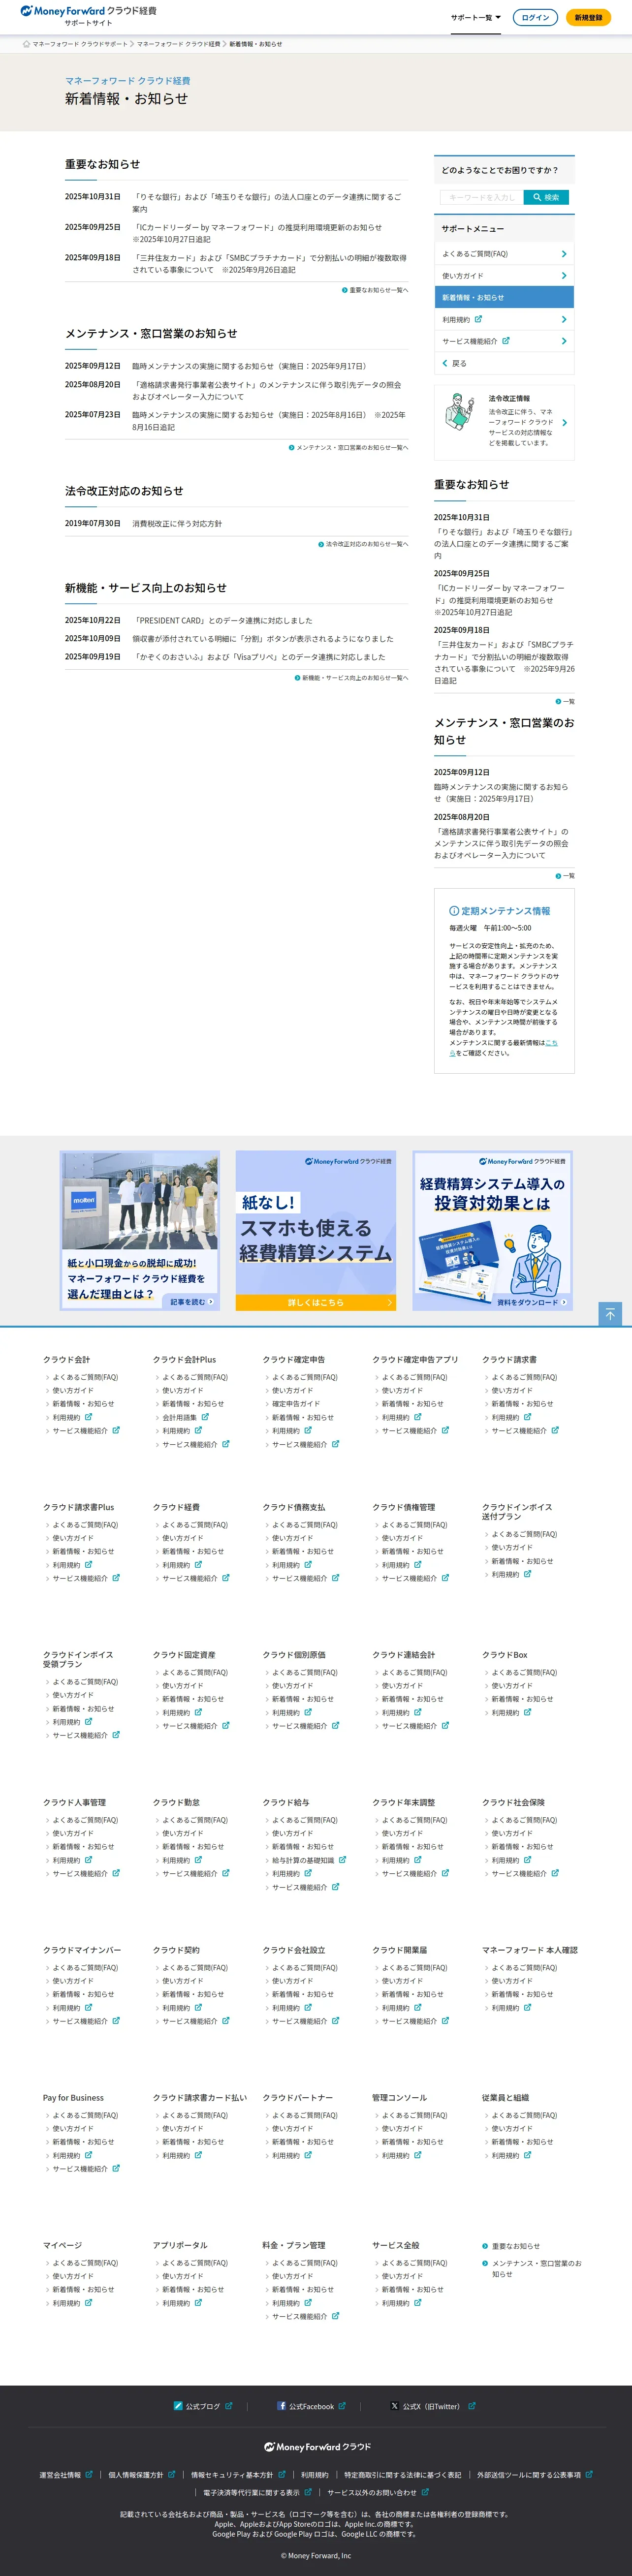This screenshot has height=2576, width=632.
Task: Open 新着情報・お知らせ under Pay for Business footer column
Action: point(83,2142)
